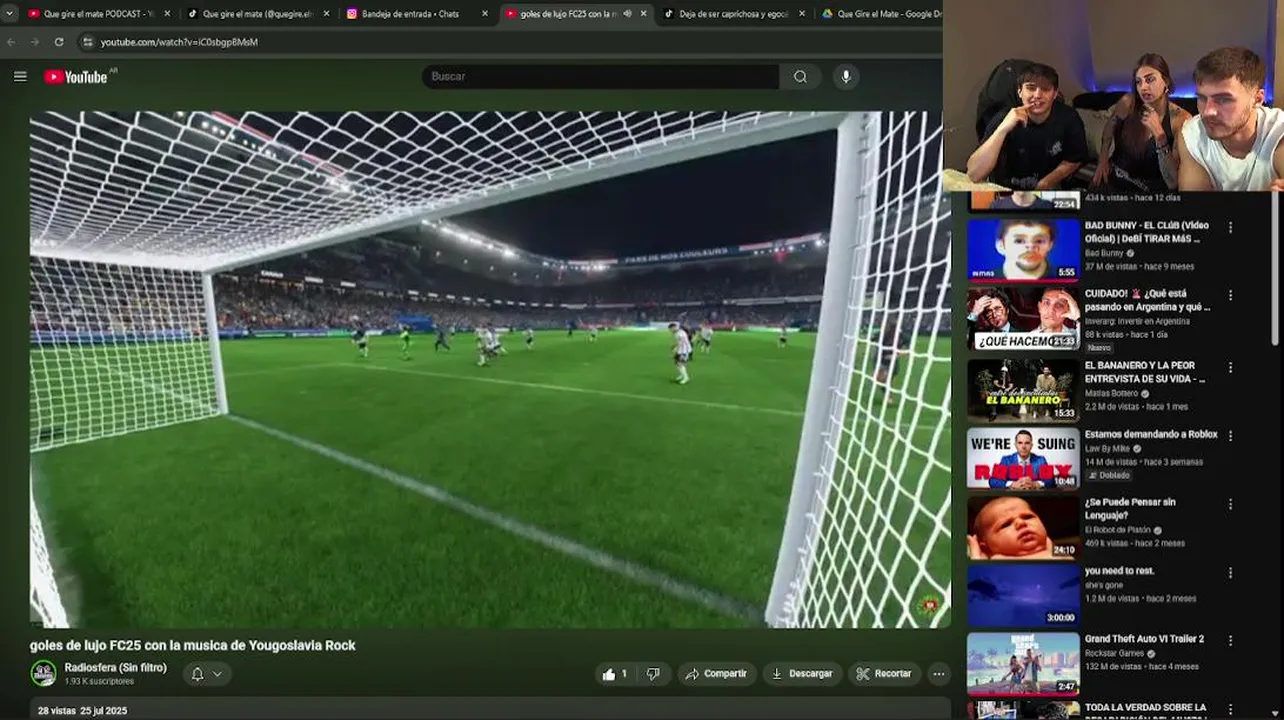Open the CUIDADO Argentina video thumbnail
1284x720 pixels.
click(1023, 319)
